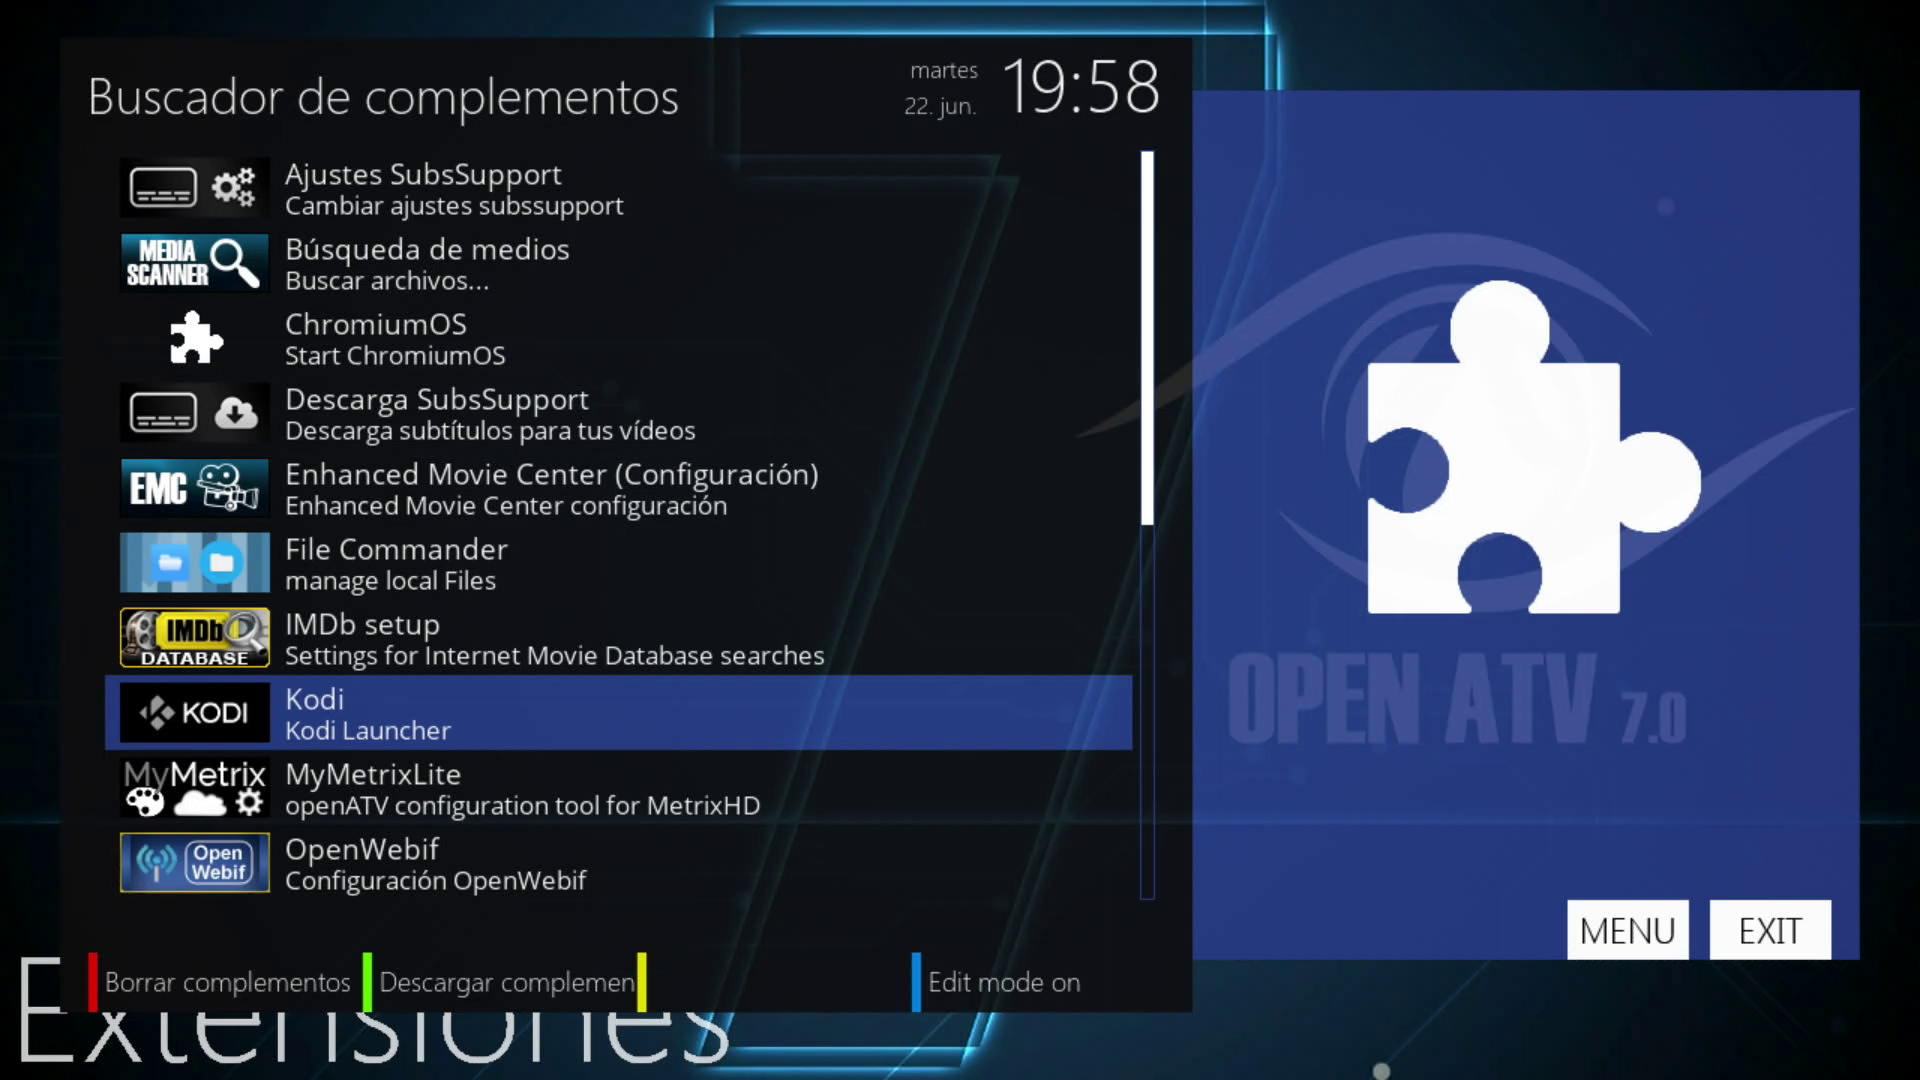The width and height of the screenshot is (1920, 1080).
Task: Click the ChromiumOS puzzle piece icon
Action: 194,338
